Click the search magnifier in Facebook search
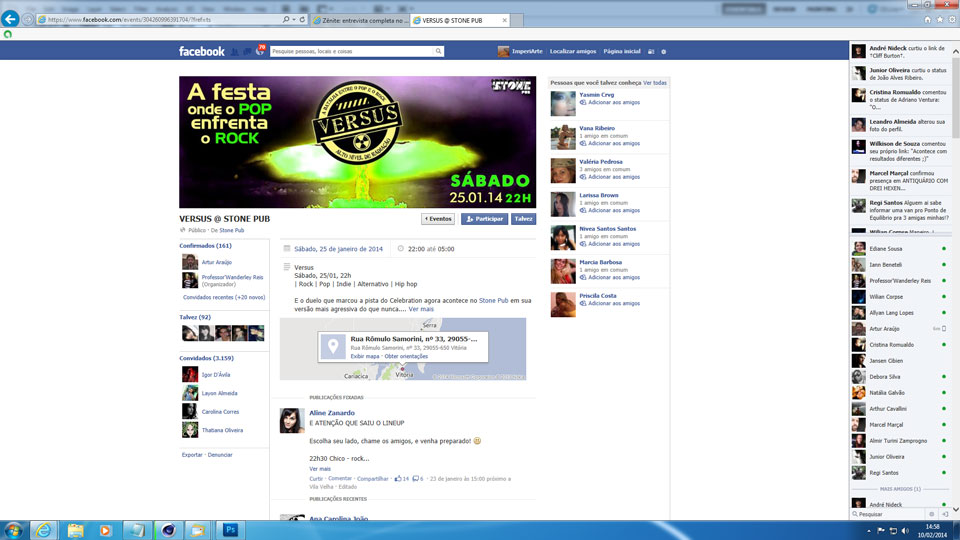The height and width of the screenshot is (540, 960). coord(438,51)
